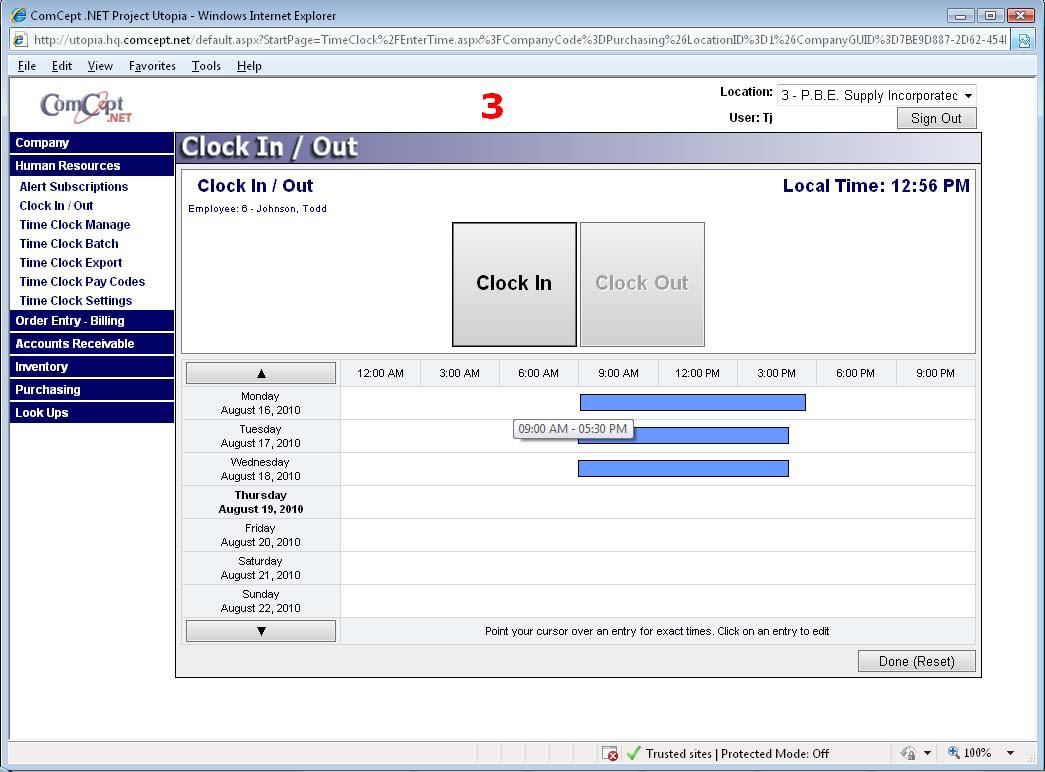Expand the Inventory section in sidebar
1045x772 pixels.
(42, 367)
